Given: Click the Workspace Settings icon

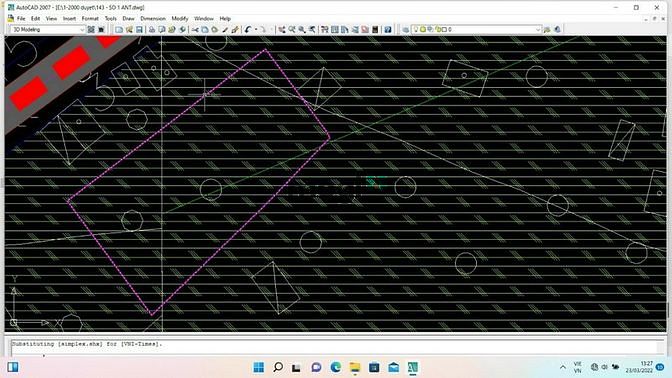Looking at the screenshot, I should (91, 30).
